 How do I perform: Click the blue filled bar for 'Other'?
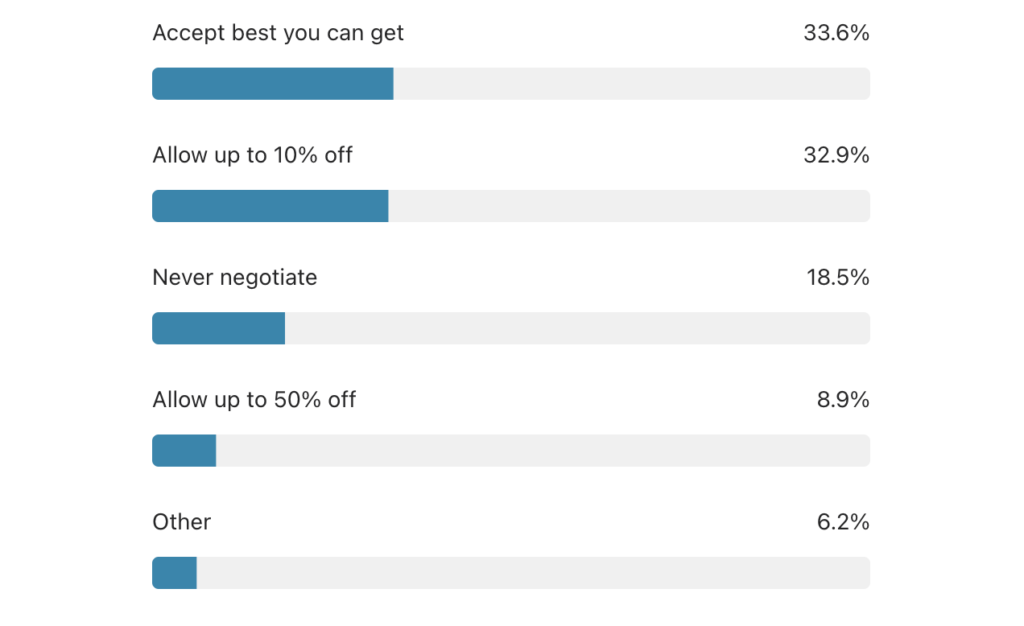pyautogui.click(x=174, y=573)
